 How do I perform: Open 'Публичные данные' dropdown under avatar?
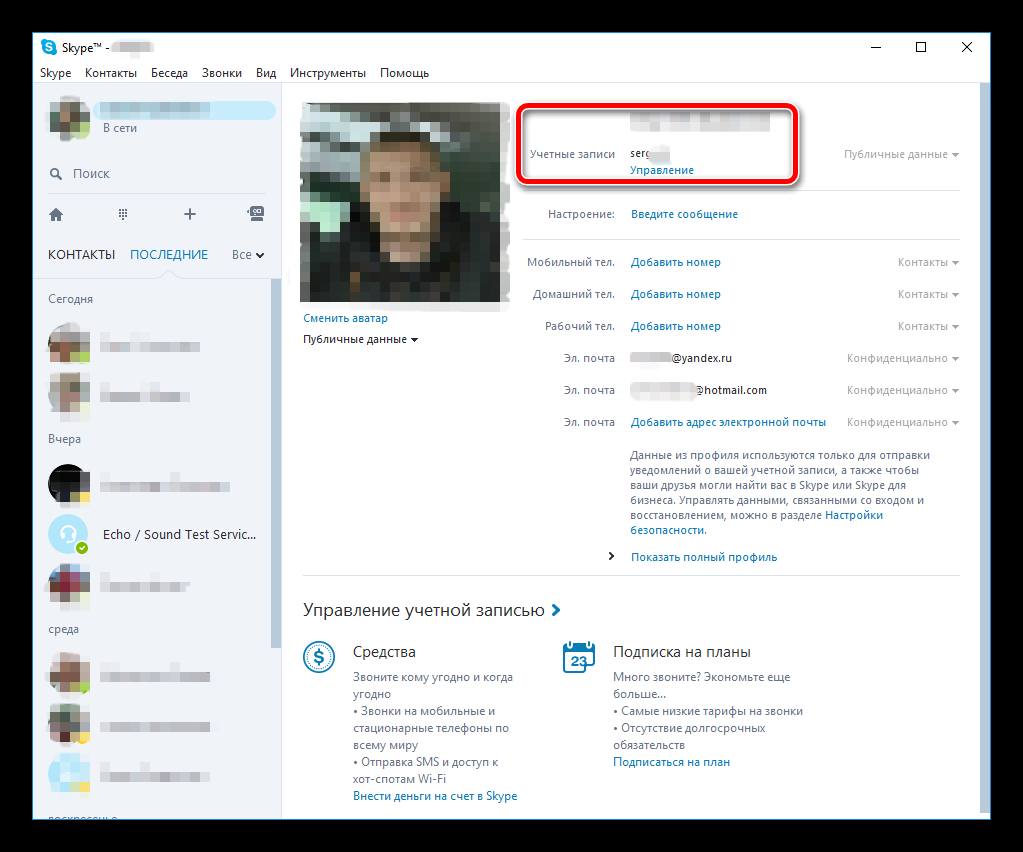click(x=360, y=339)
